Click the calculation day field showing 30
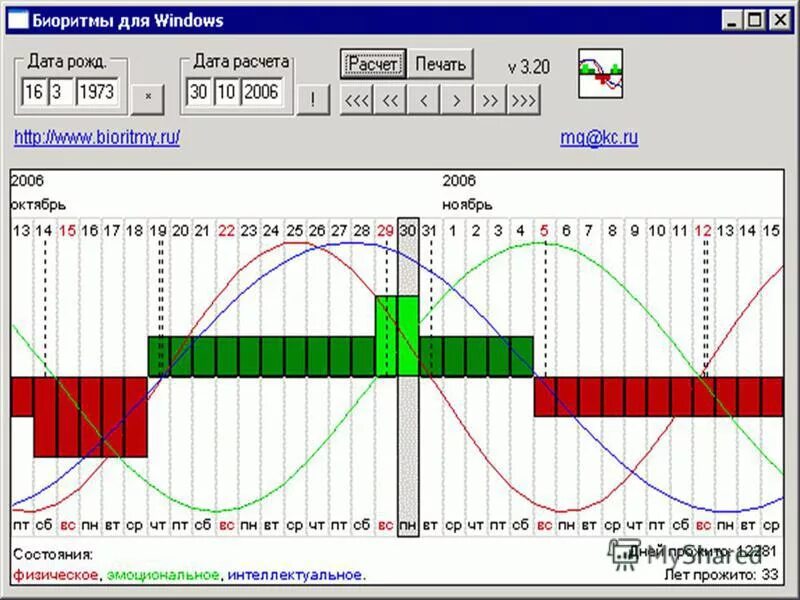Image resolution: width=800 pixels, height=600 pixels. pyautogui.click(x=198, y=92)
